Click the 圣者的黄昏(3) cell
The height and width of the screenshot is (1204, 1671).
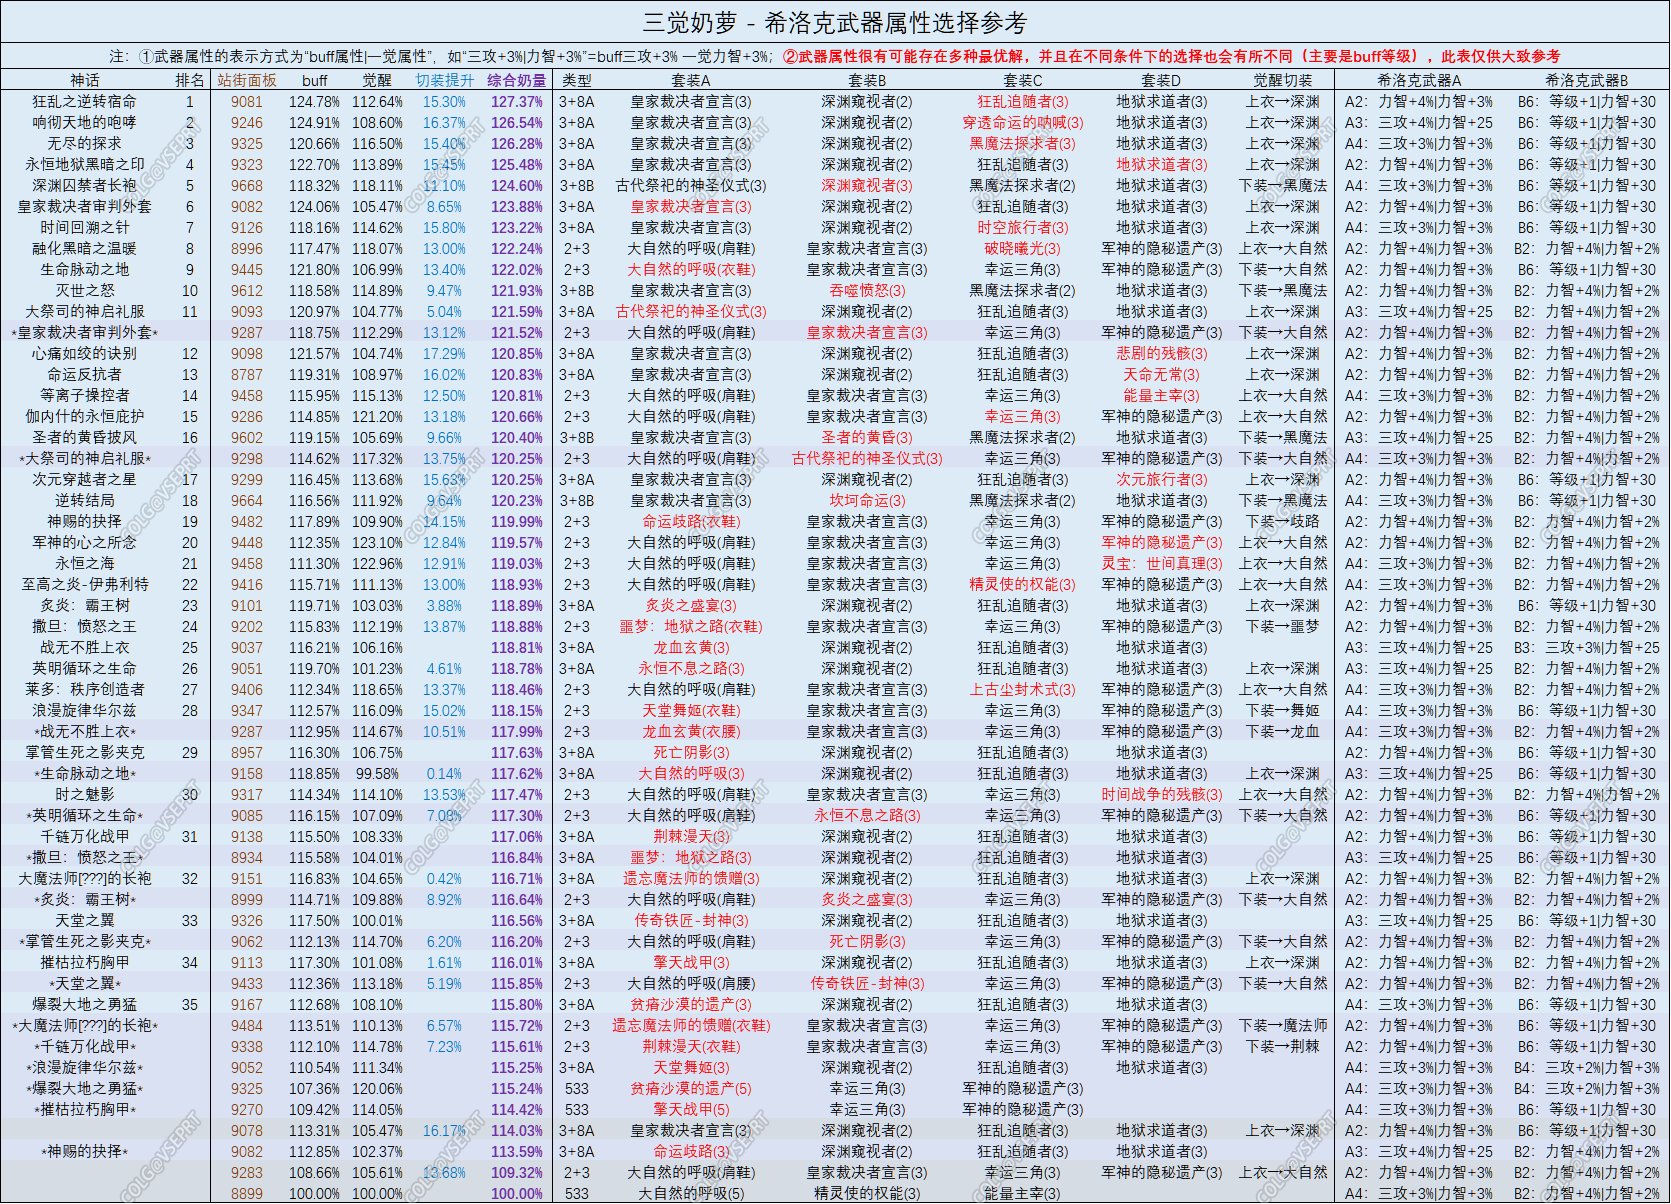tap(867, 437)
